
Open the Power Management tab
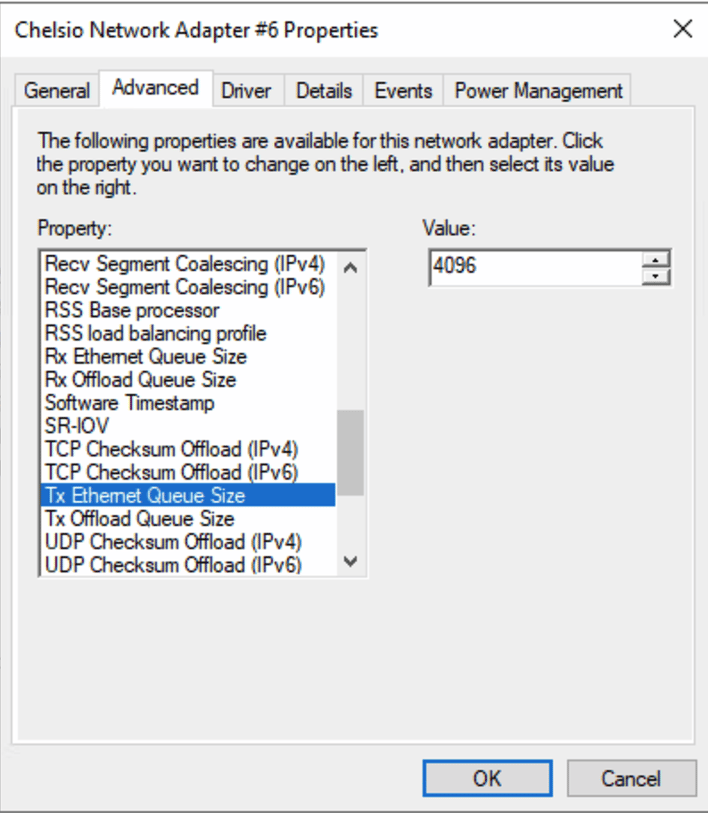pos(537,90)
